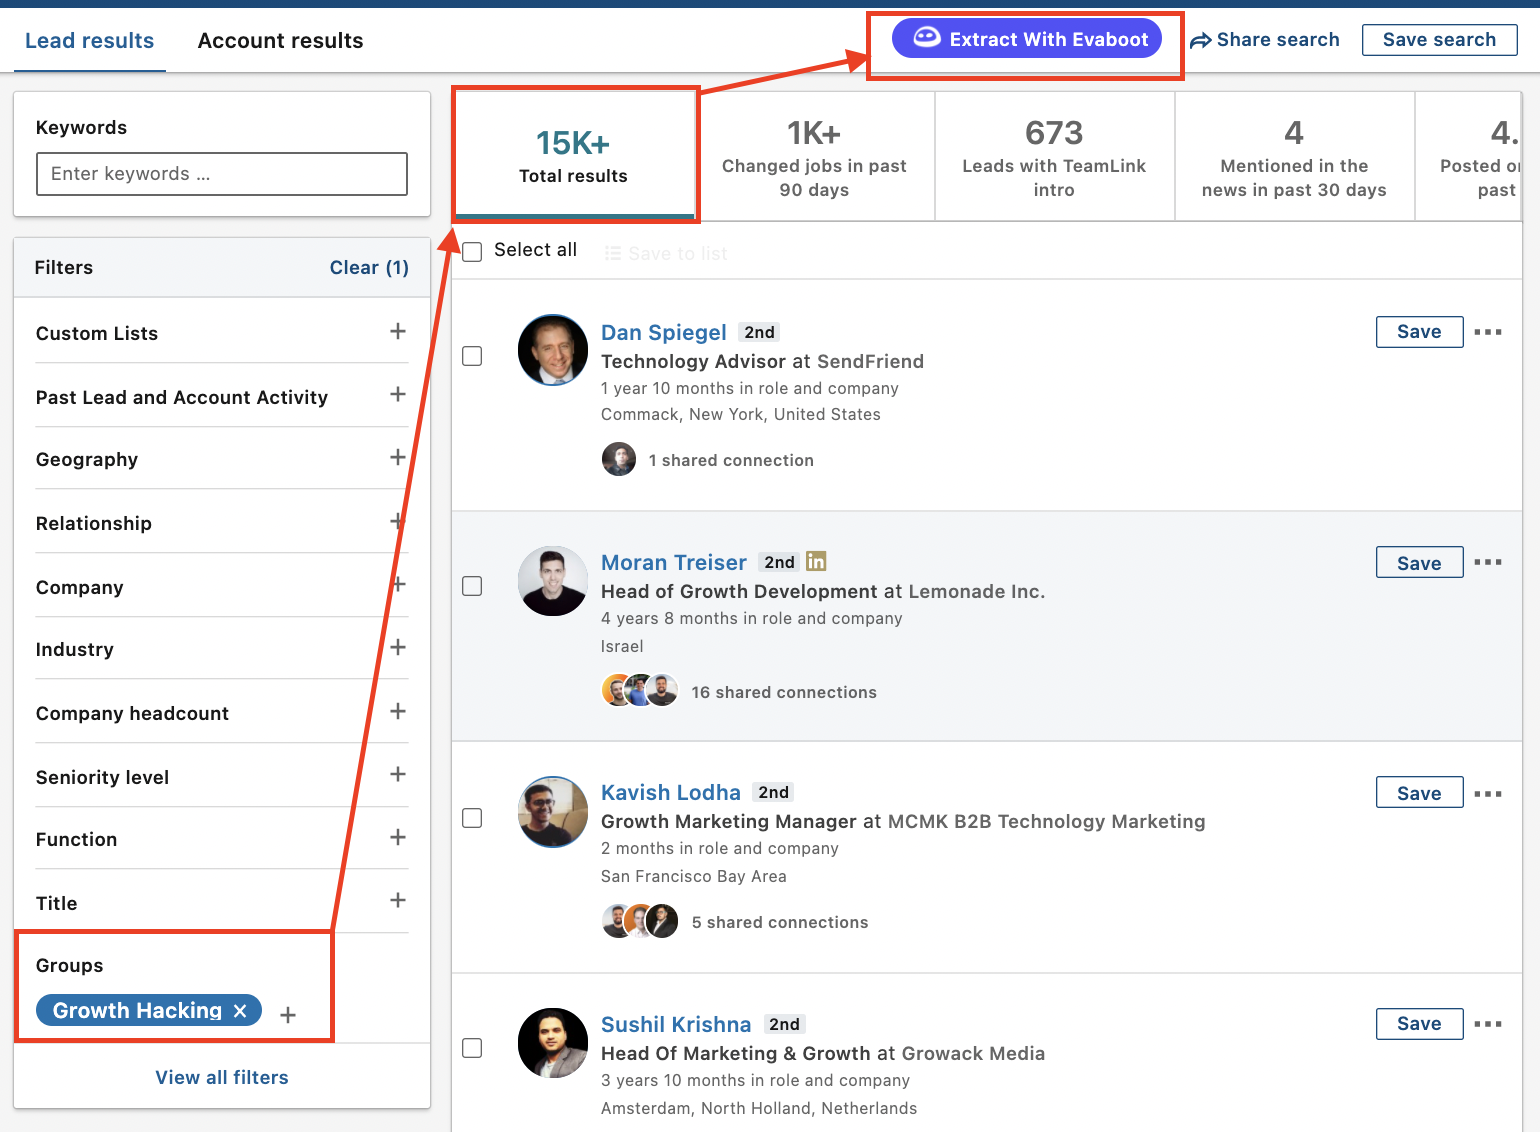1540x1132 pixels.
Task: Save Dan Spiegel as a lead
Action: pyautogui.click(x=1419, y=332)
